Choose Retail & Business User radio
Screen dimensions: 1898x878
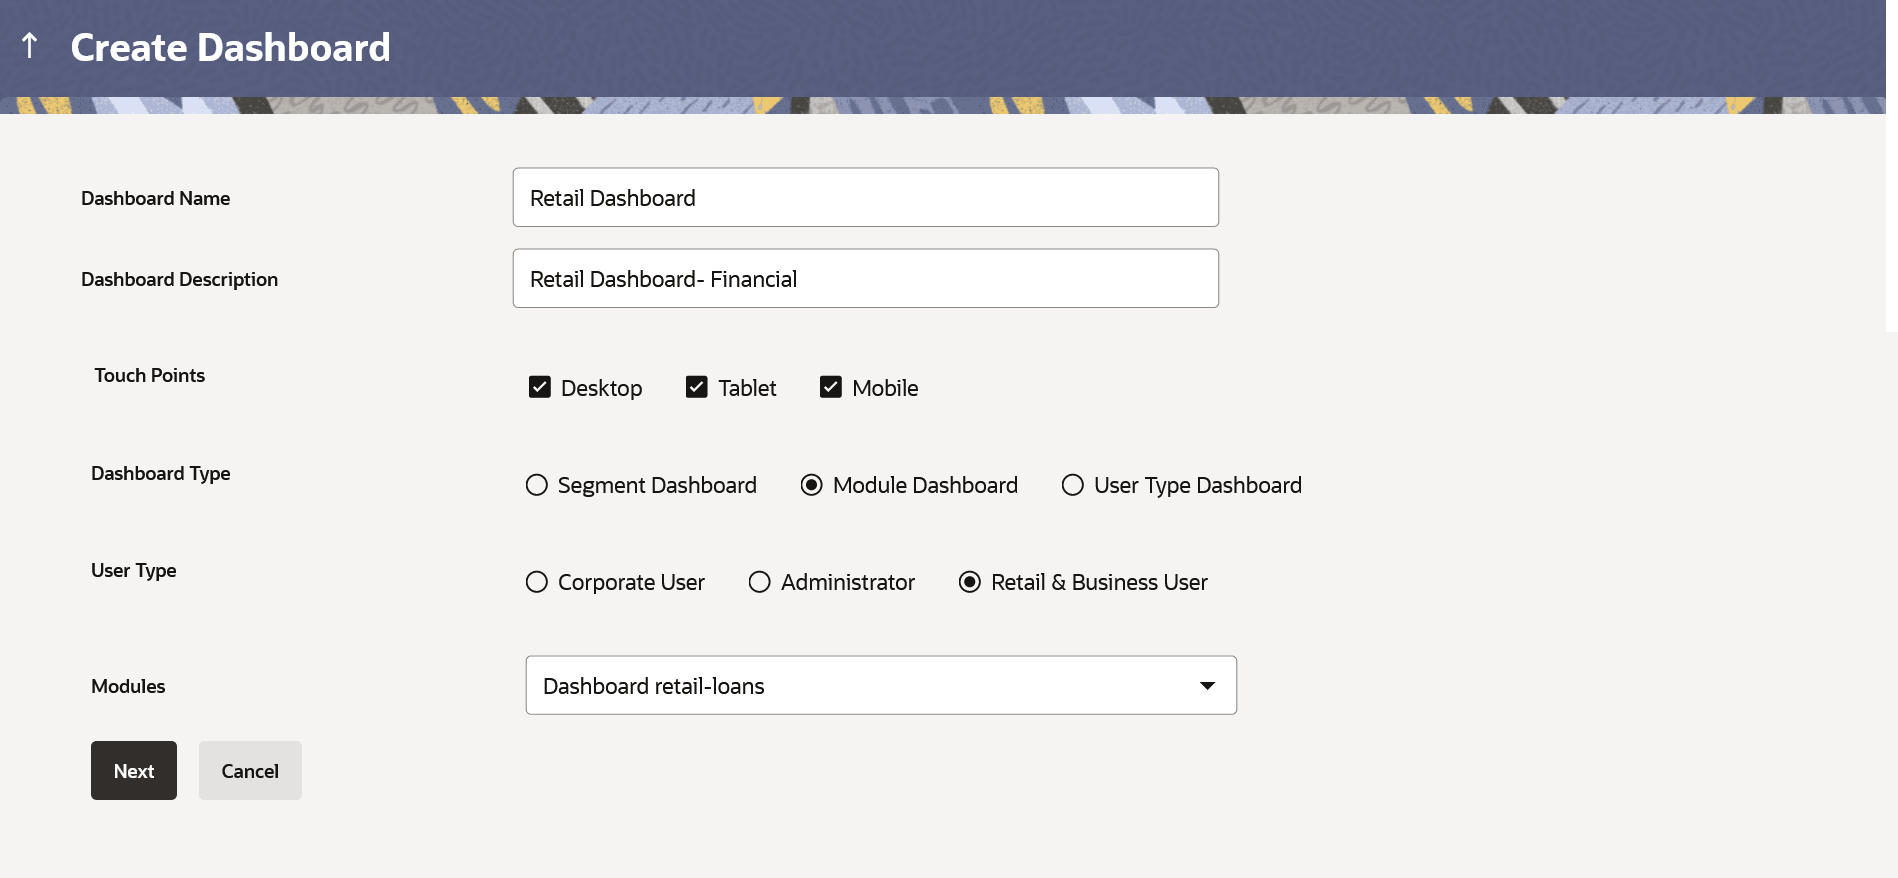pos(970,582)
